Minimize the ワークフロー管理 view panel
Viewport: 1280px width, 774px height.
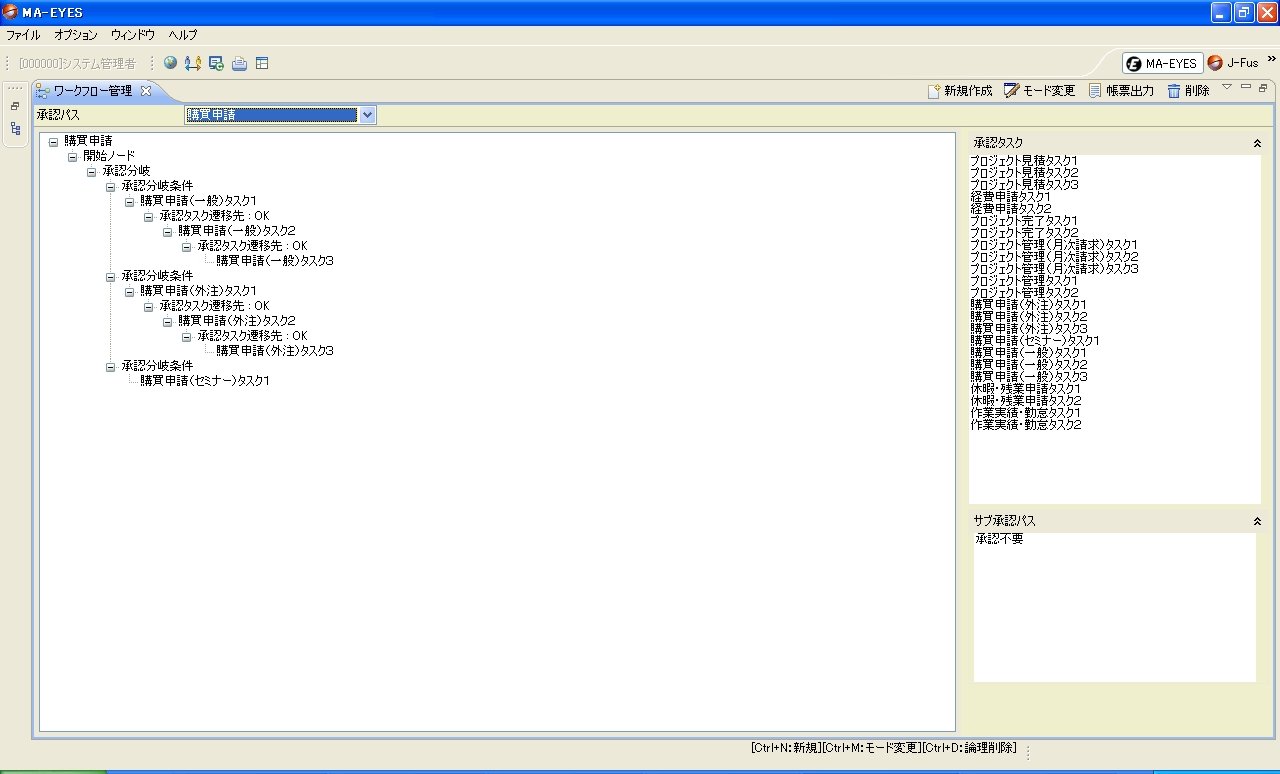[1245, 87]
